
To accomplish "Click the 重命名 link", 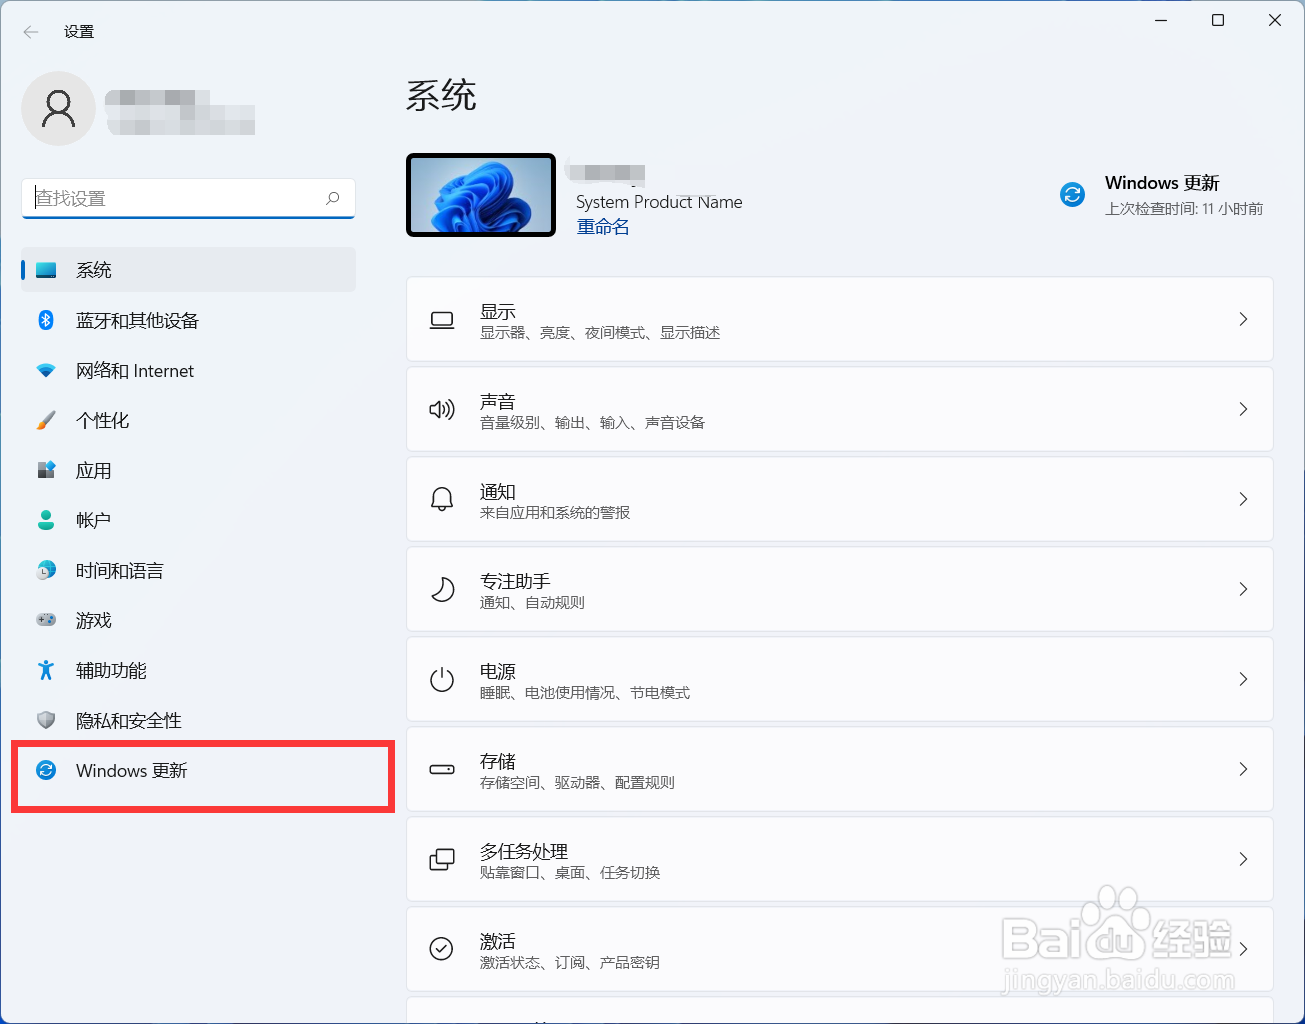I will 603,227.
